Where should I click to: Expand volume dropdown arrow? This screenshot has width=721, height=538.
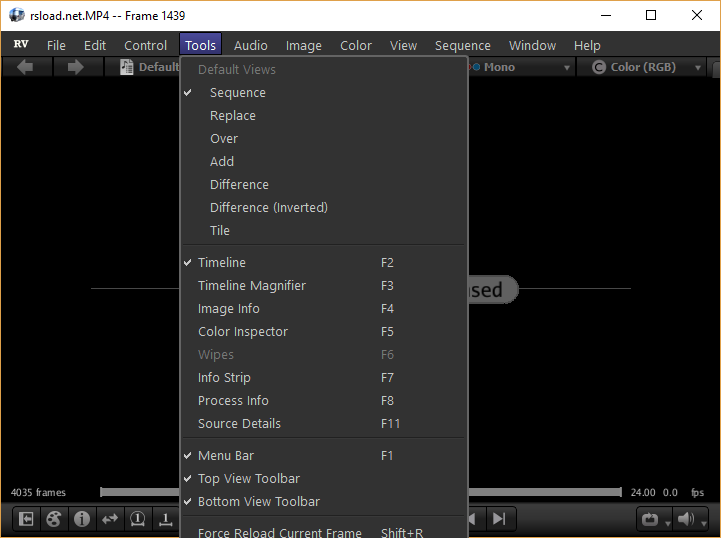click(704, 523)
